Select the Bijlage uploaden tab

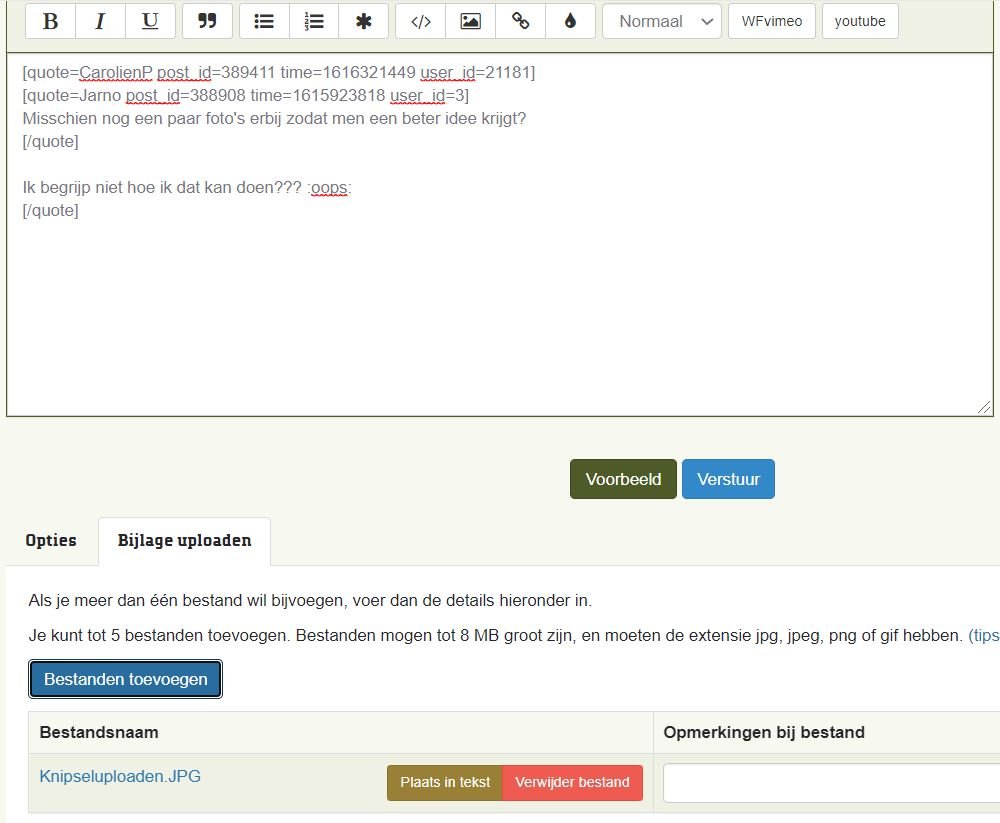(184, 541)
